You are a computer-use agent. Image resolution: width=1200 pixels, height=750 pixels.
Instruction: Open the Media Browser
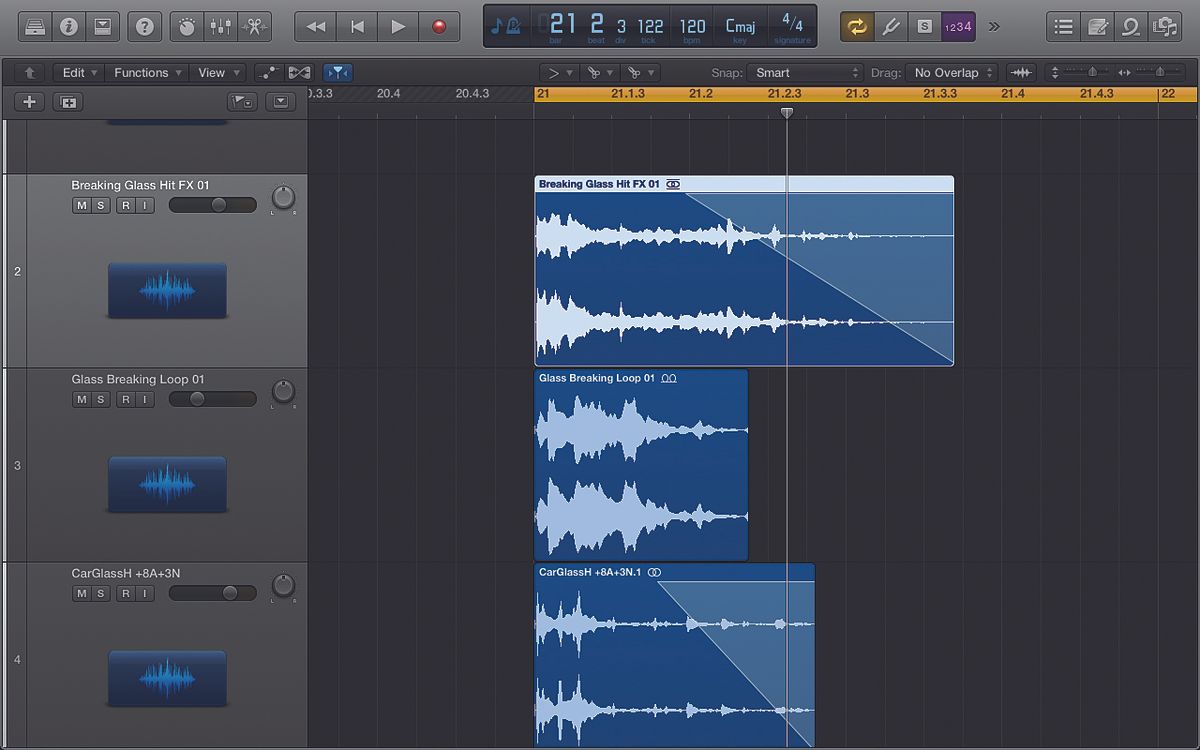tap(1166, 25)
